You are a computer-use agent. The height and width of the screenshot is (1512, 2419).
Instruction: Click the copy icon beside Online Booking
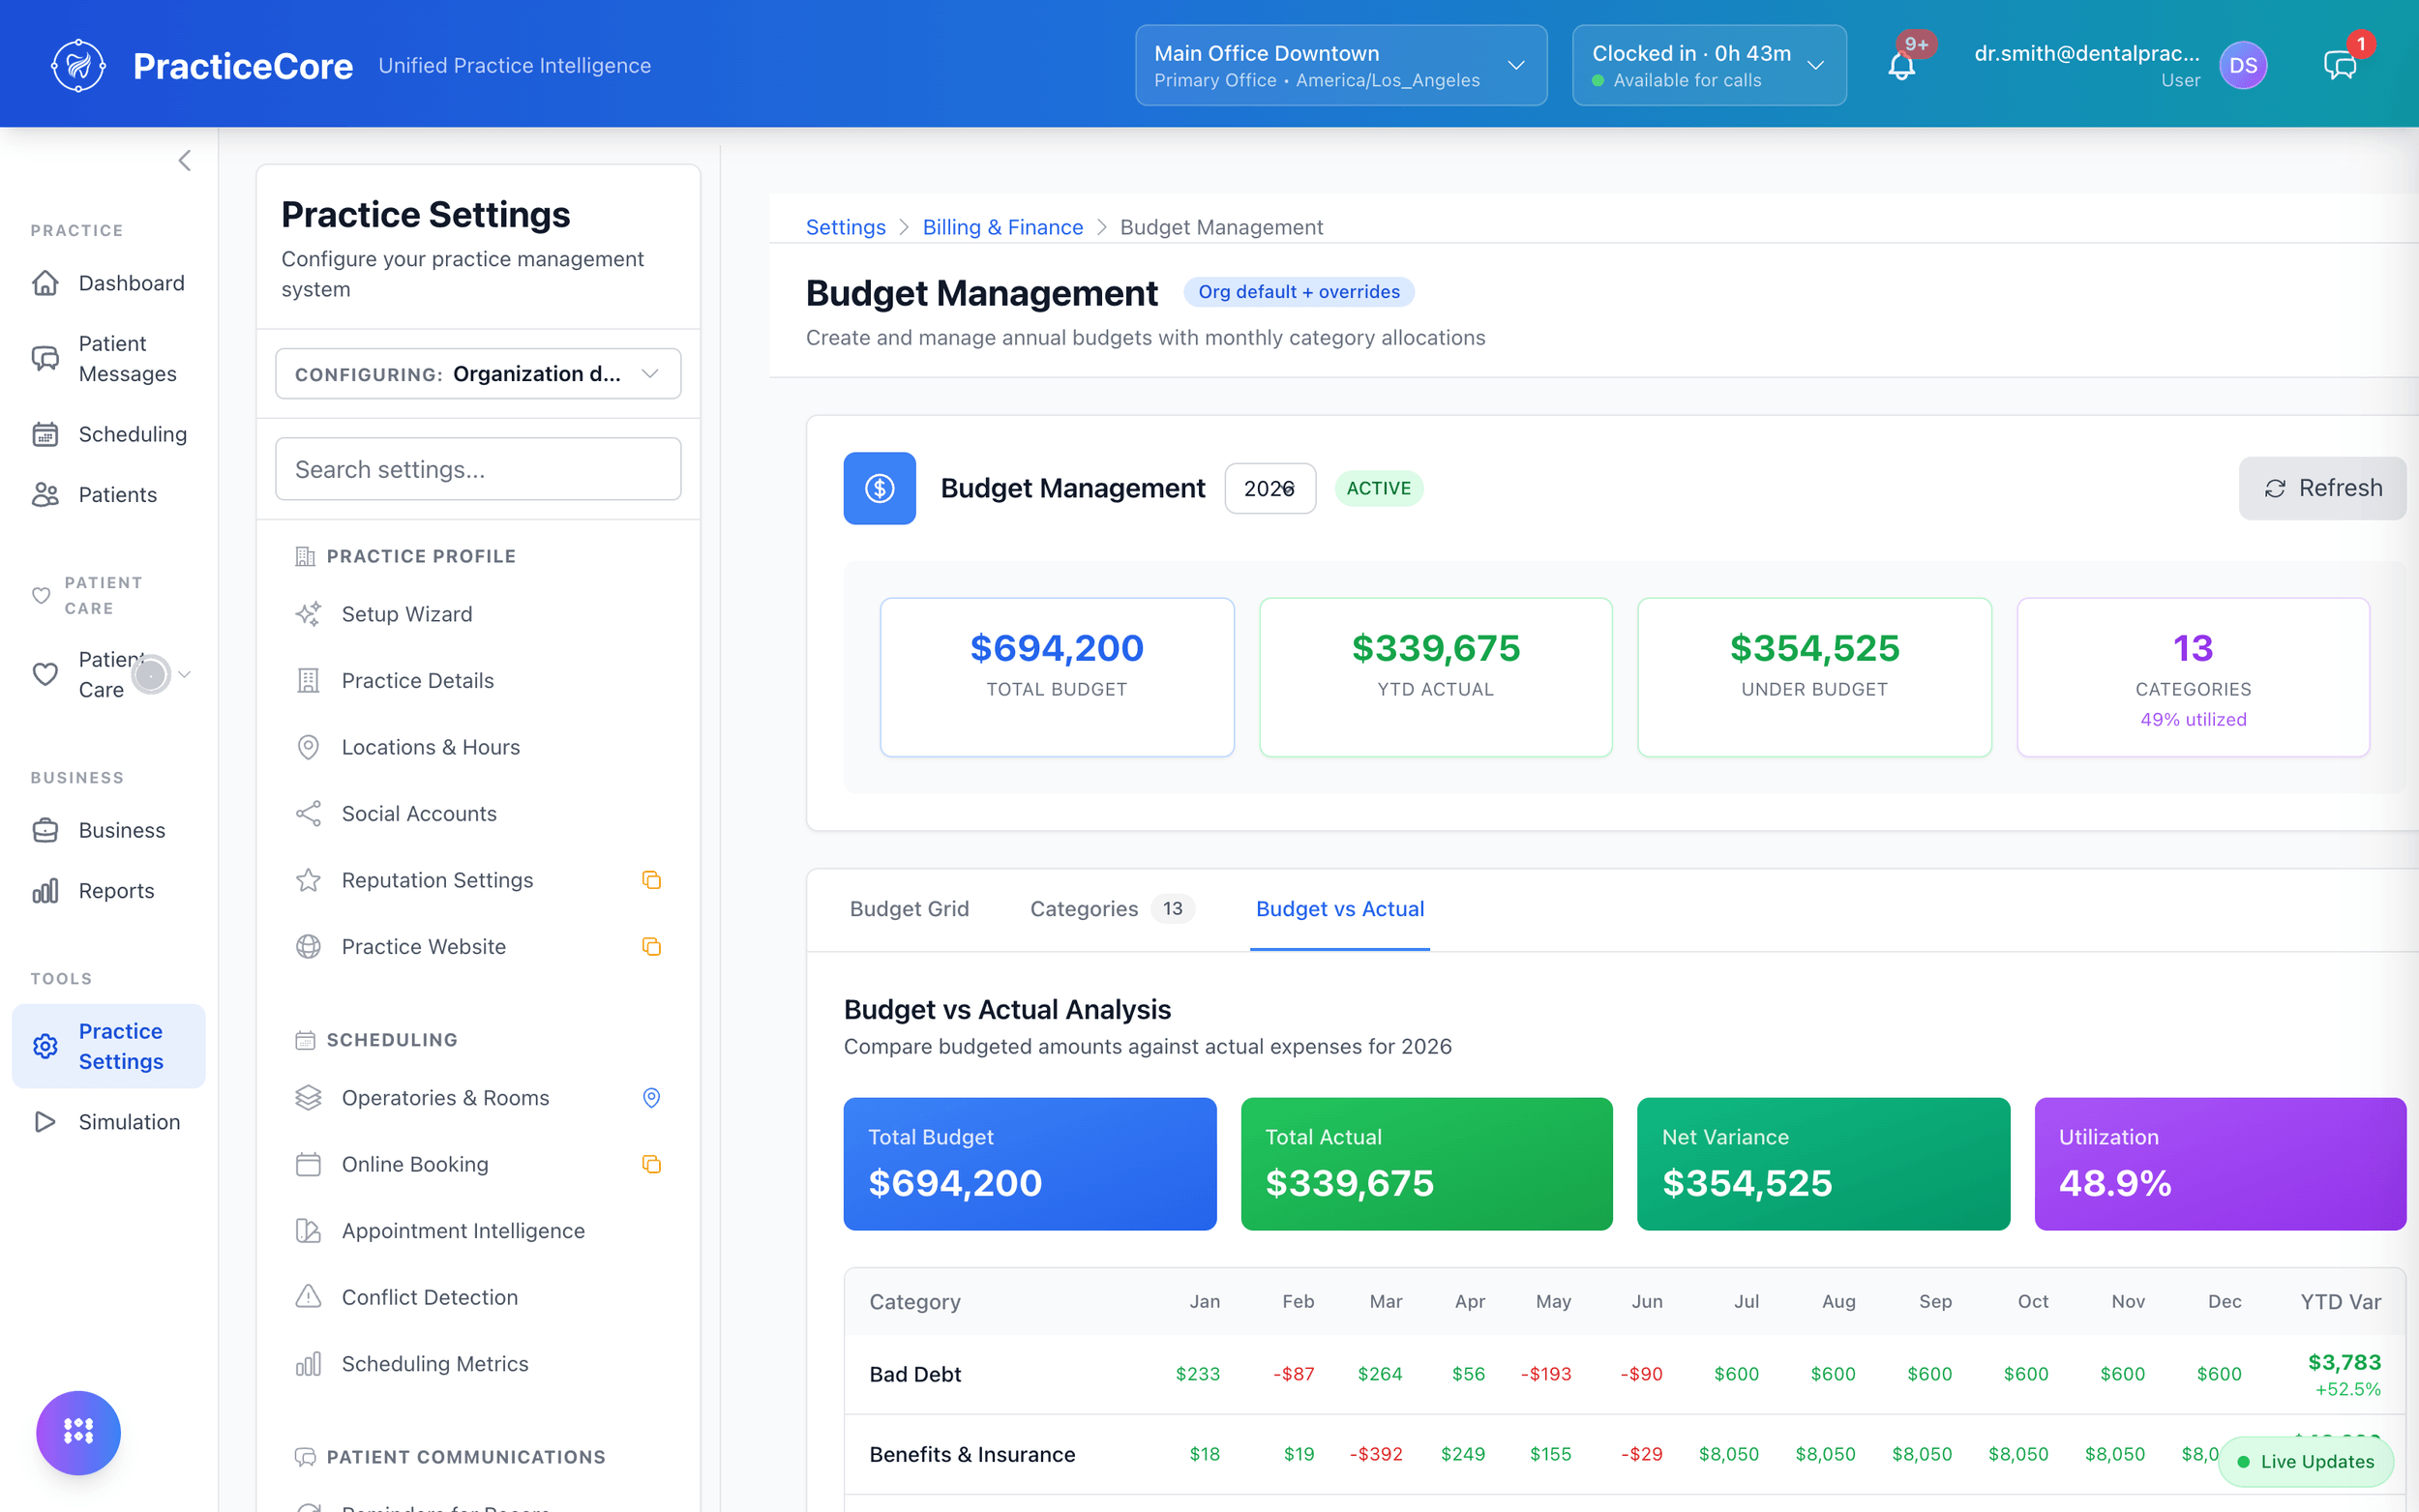pos(651,1164)
